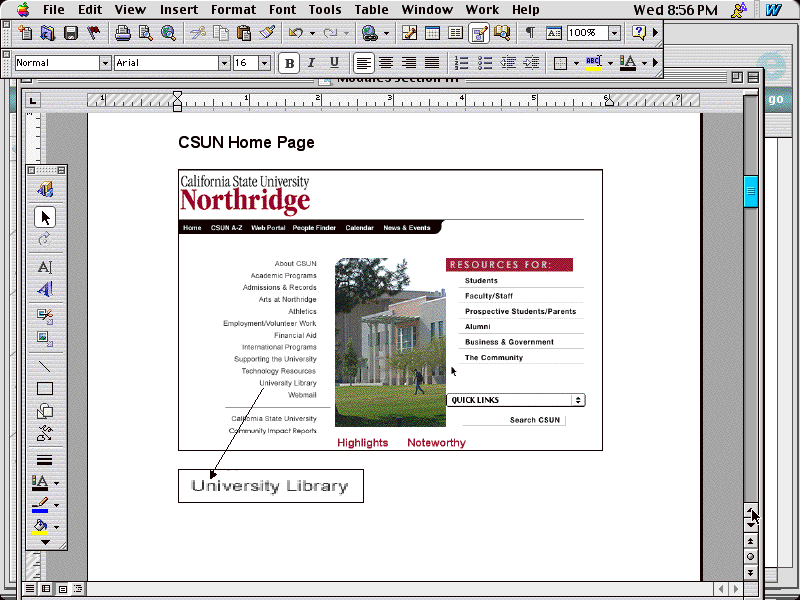Toggle the numbered list button

coord(461,63)
